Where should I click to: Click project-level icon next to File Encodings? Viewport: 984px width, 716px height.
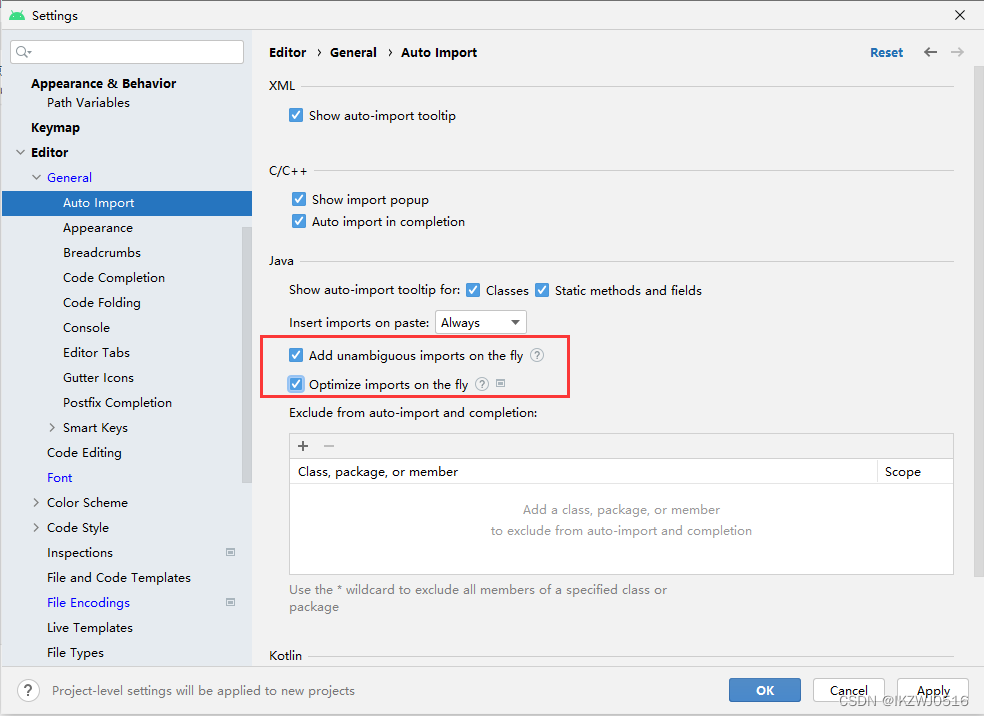pos(230,602)
